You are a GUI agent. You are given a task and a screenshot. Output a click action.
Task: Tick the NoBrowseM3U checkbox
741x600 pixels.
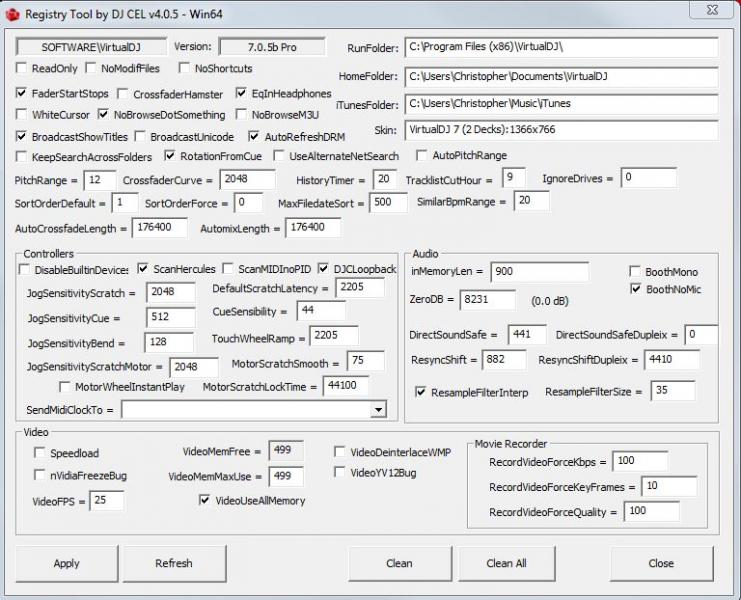pos(241,114)
